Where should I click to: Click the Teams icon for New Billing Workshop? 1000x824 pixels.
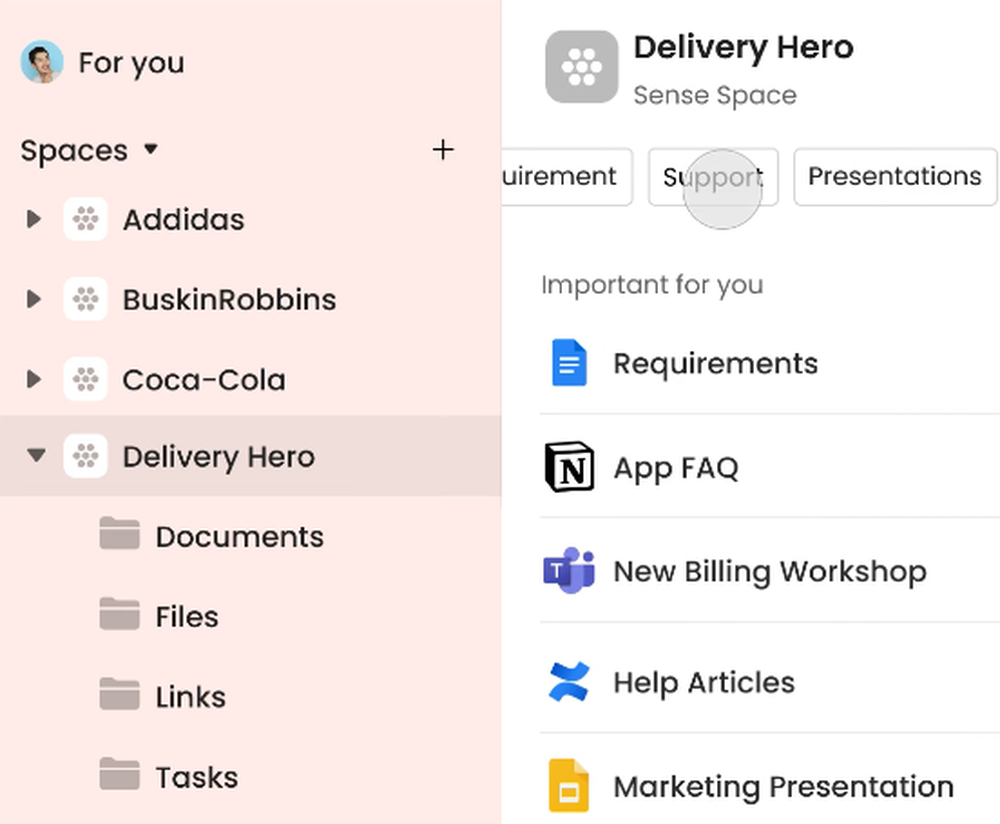coord(569,570)
